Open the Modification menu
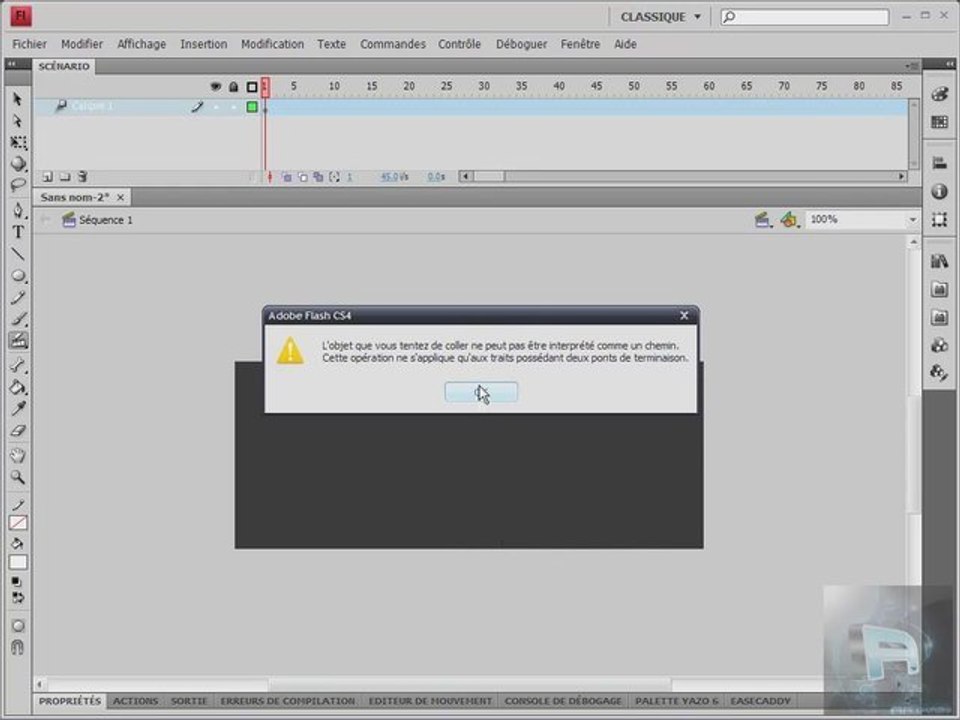 pyautogui.click(x=272, y=44)
